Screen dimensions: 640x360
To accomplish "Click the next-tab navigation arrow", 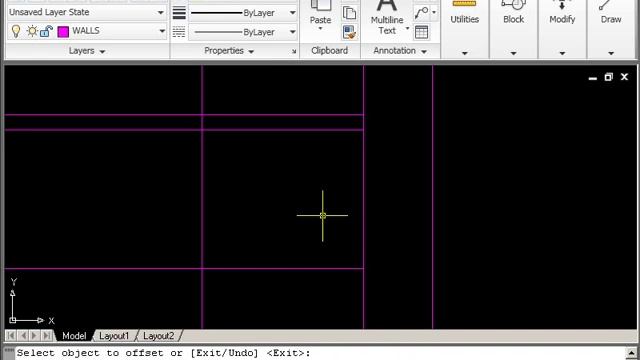I will tap(35, 336).
